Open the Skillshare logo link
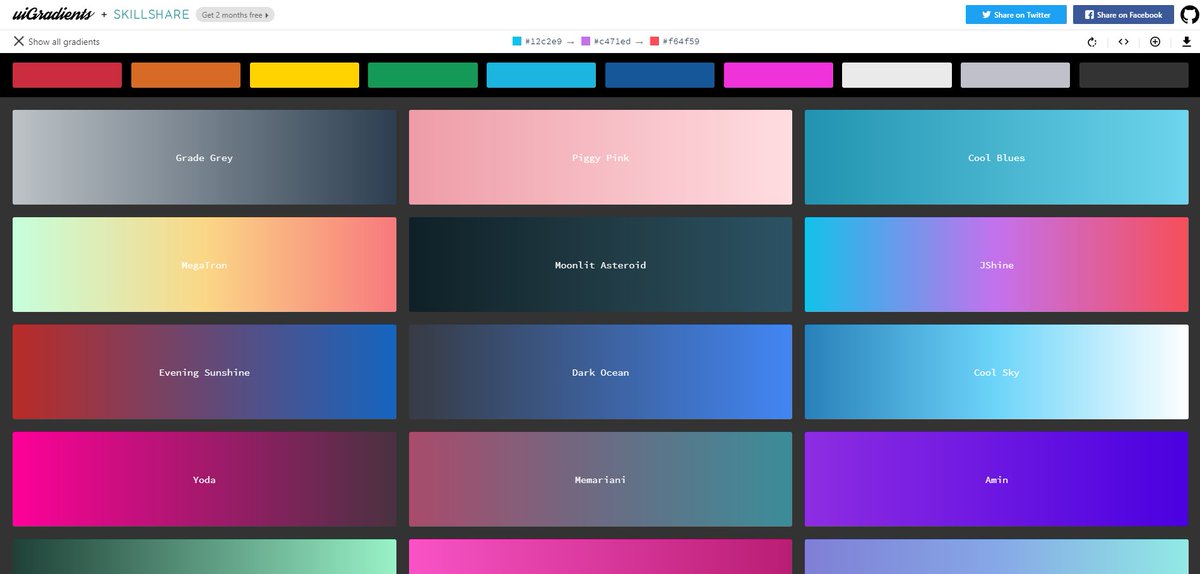The image size is (1200, 574). click(151, 15)
